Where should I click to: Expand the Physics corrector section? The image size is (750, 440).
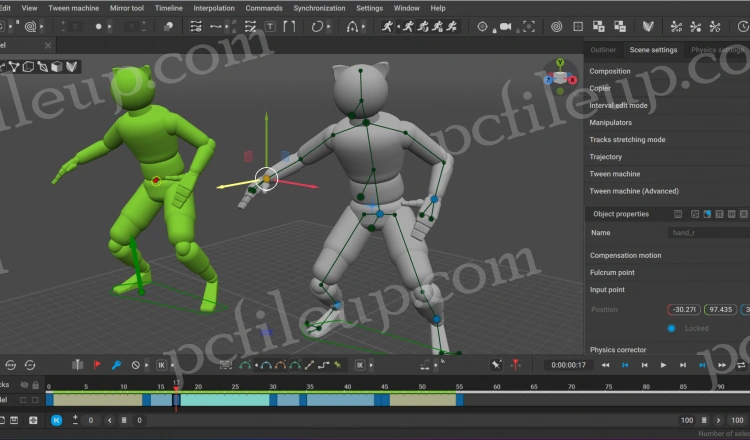(618, 350)
